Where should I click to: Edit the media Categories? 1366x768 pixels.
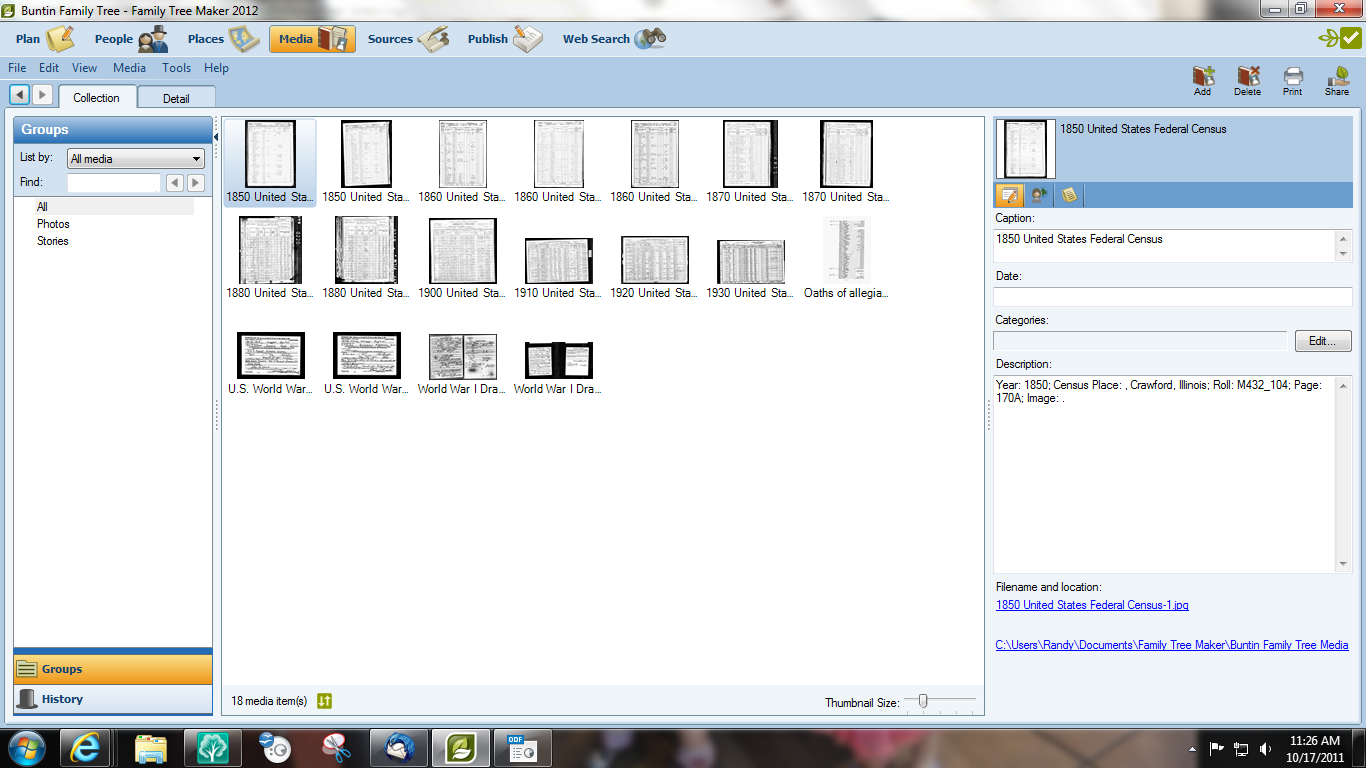(1322, 341)
